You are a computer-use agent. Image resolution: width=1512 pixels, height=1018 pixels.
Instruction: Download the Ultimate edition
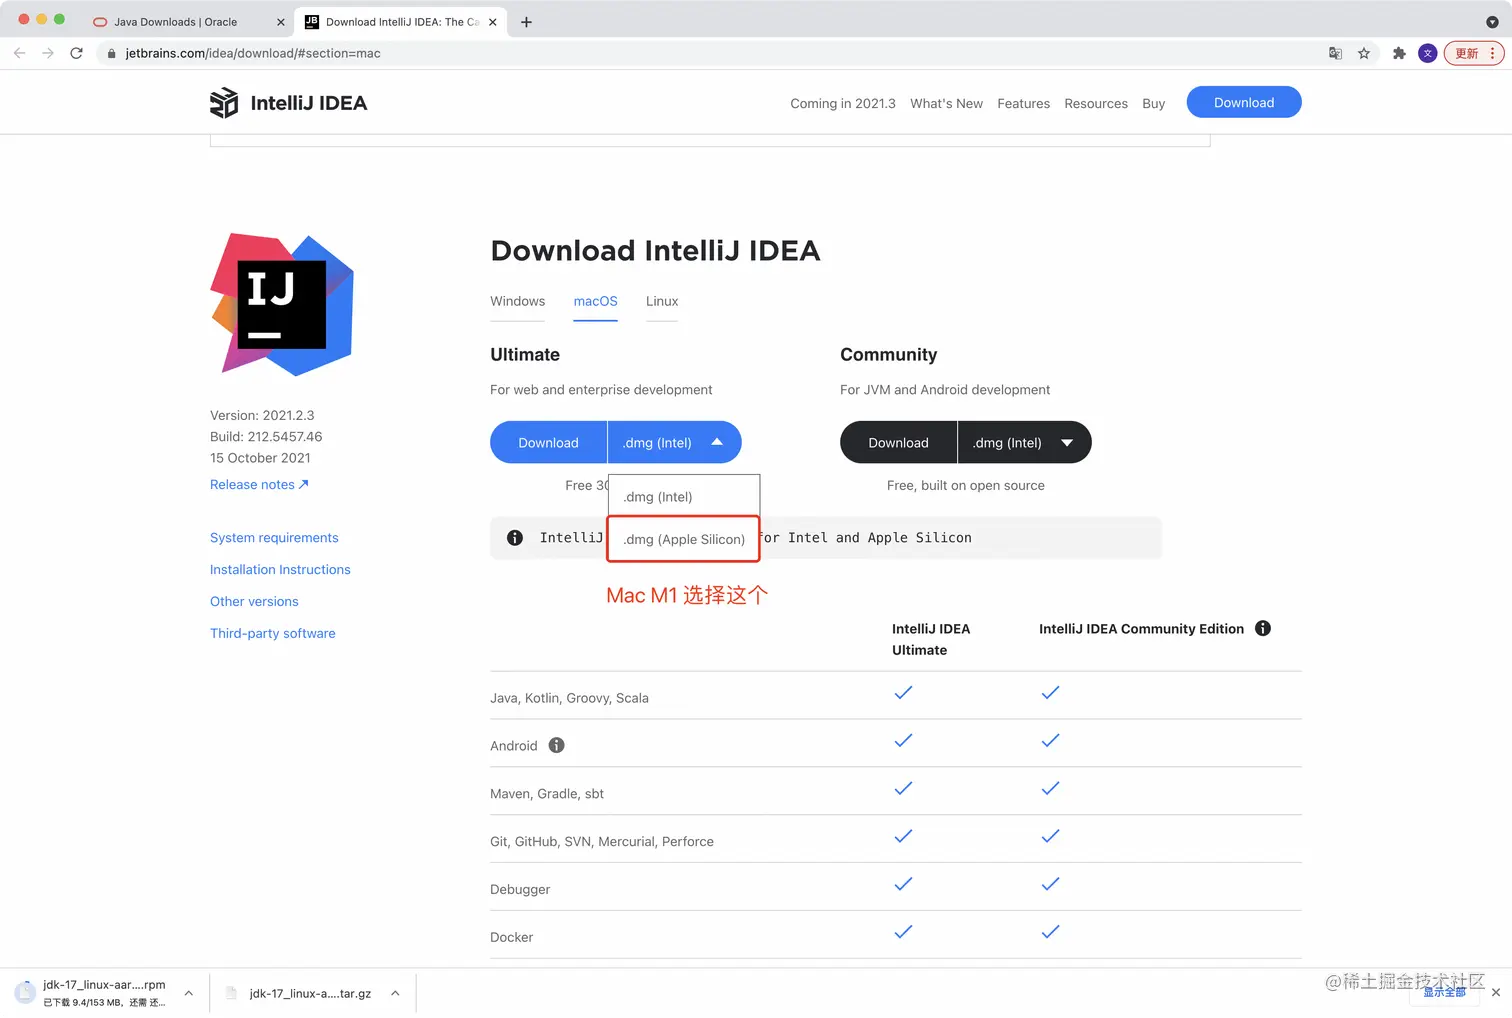point(548,442)
